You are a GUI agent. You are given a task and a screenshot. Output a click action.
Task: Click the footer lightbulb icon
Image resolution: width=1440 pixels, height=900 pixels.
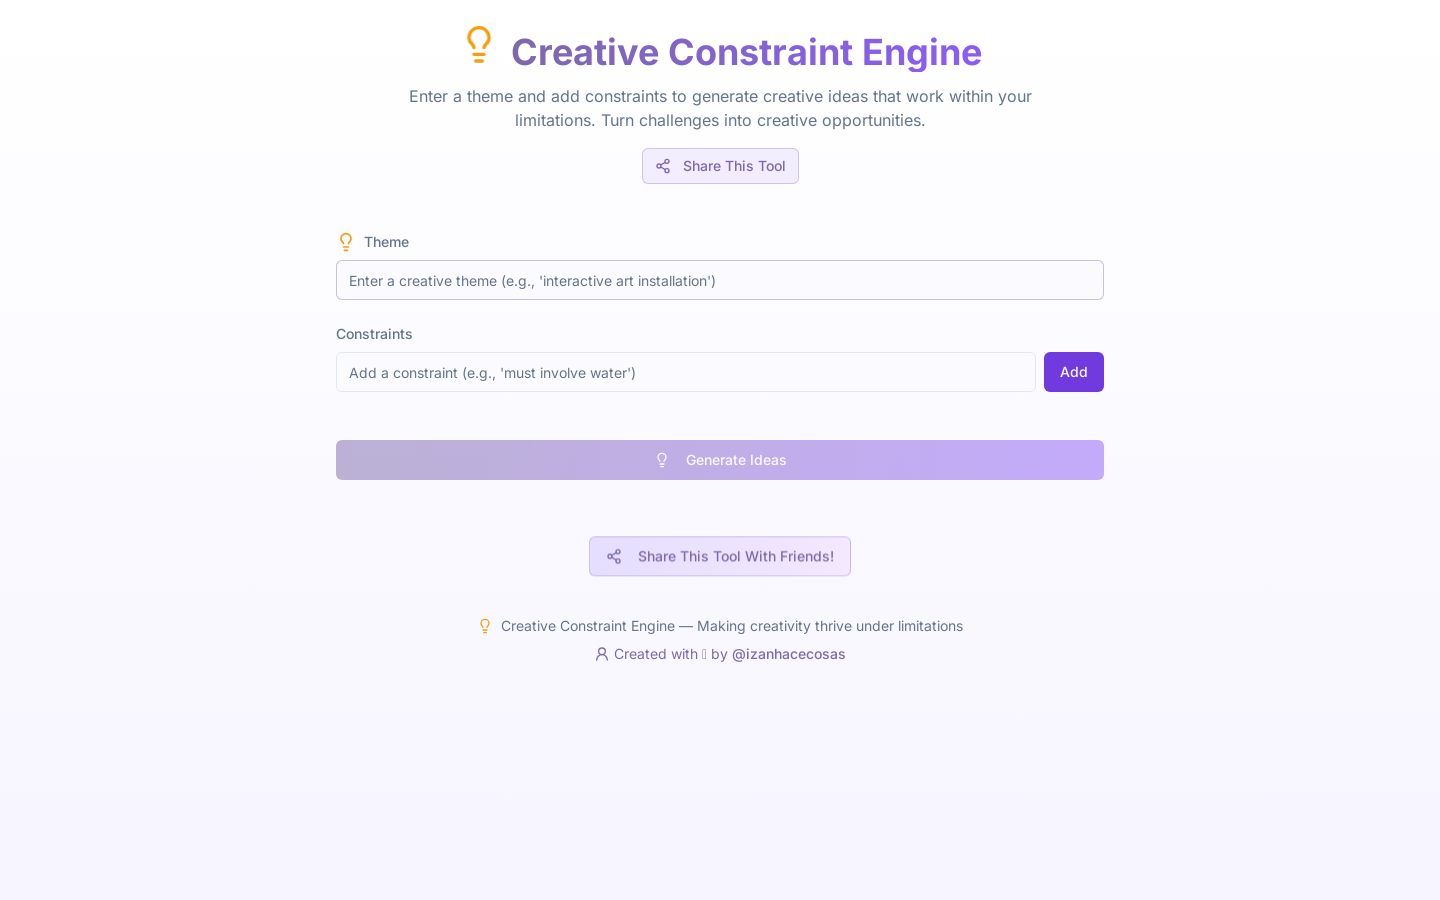coord(485,626)
